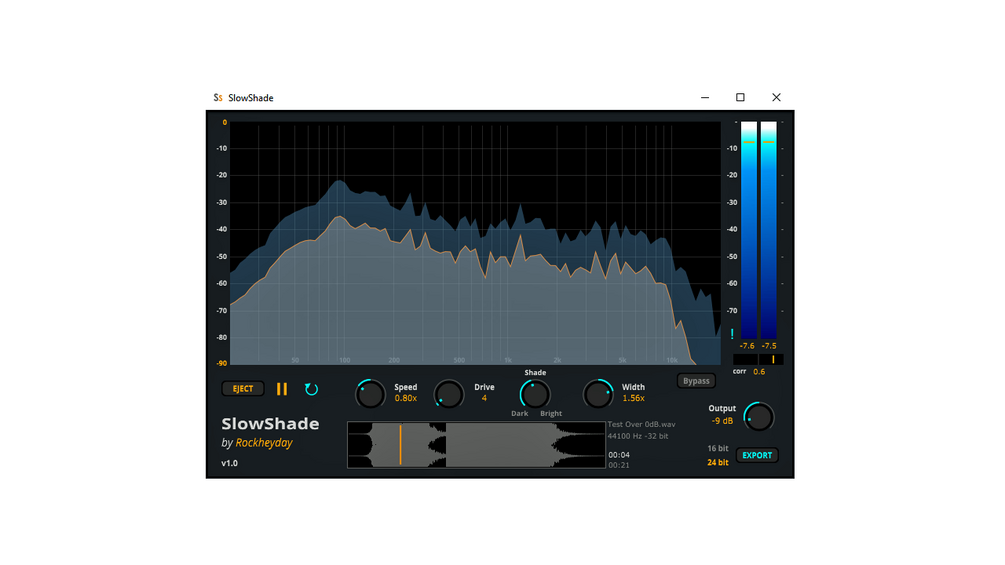Click the left peak value -7.6
This screenshot has width=1005, height=565.
(x=747, y=346)
